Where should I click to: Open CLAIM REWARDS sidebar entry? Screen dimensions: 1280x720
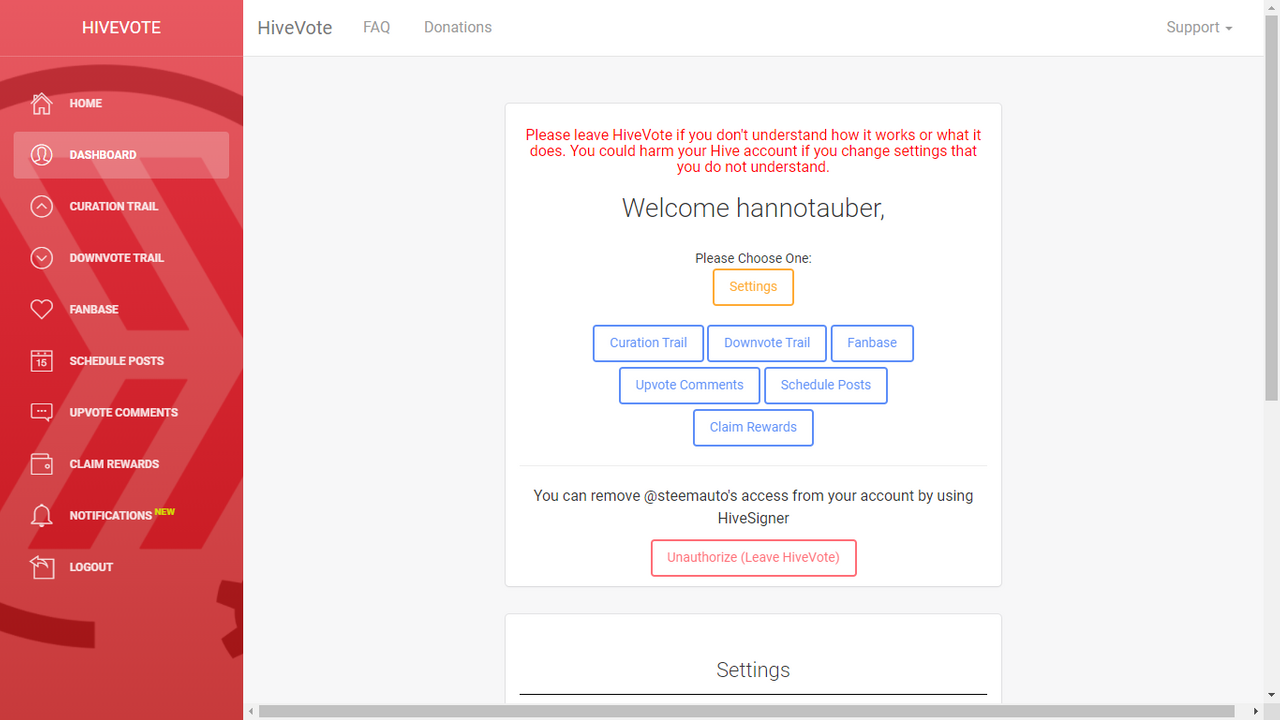(x=121, y=464)
